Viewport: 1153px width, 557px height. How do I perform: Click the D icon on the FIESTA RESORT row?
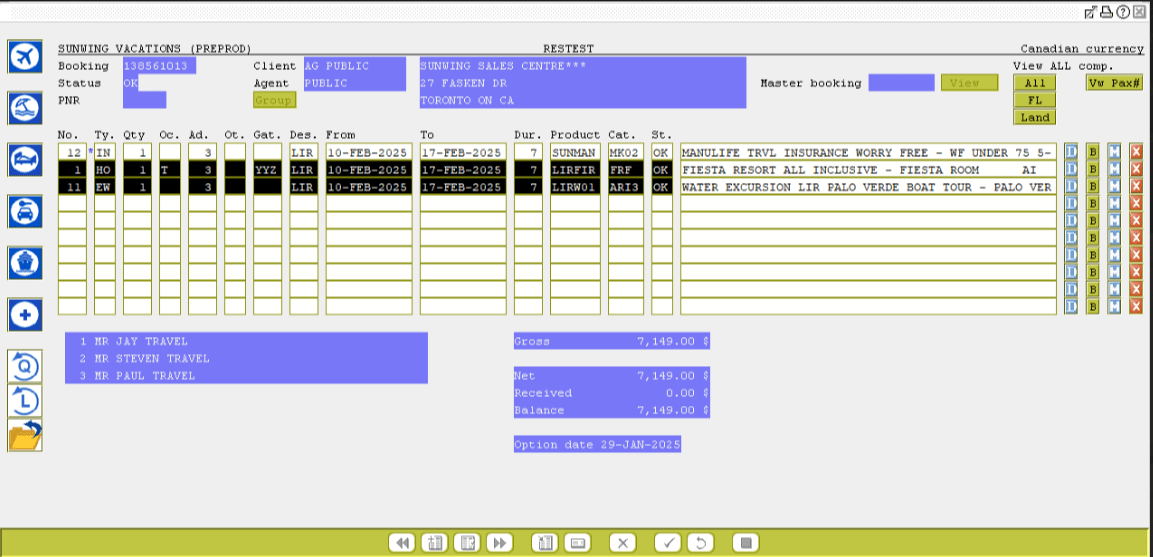click(1071, 169)
